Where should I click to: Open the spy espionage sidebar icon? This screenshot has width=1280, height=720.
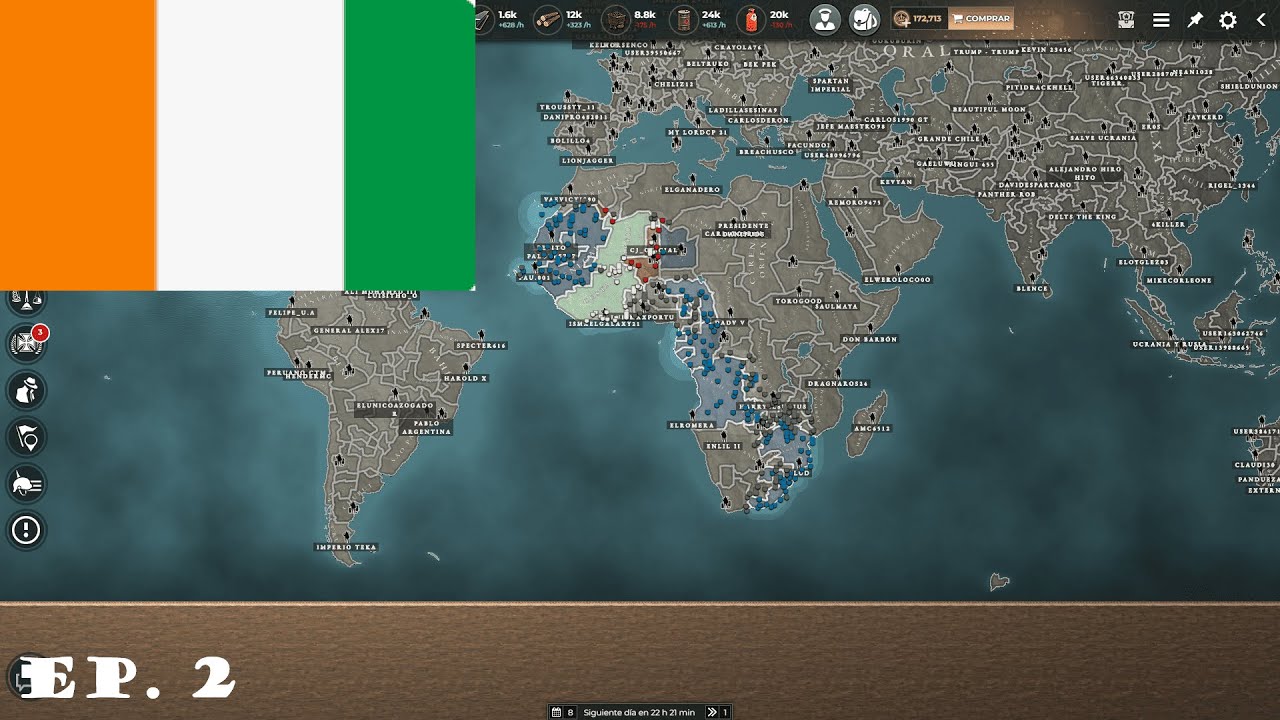[26, 390]
